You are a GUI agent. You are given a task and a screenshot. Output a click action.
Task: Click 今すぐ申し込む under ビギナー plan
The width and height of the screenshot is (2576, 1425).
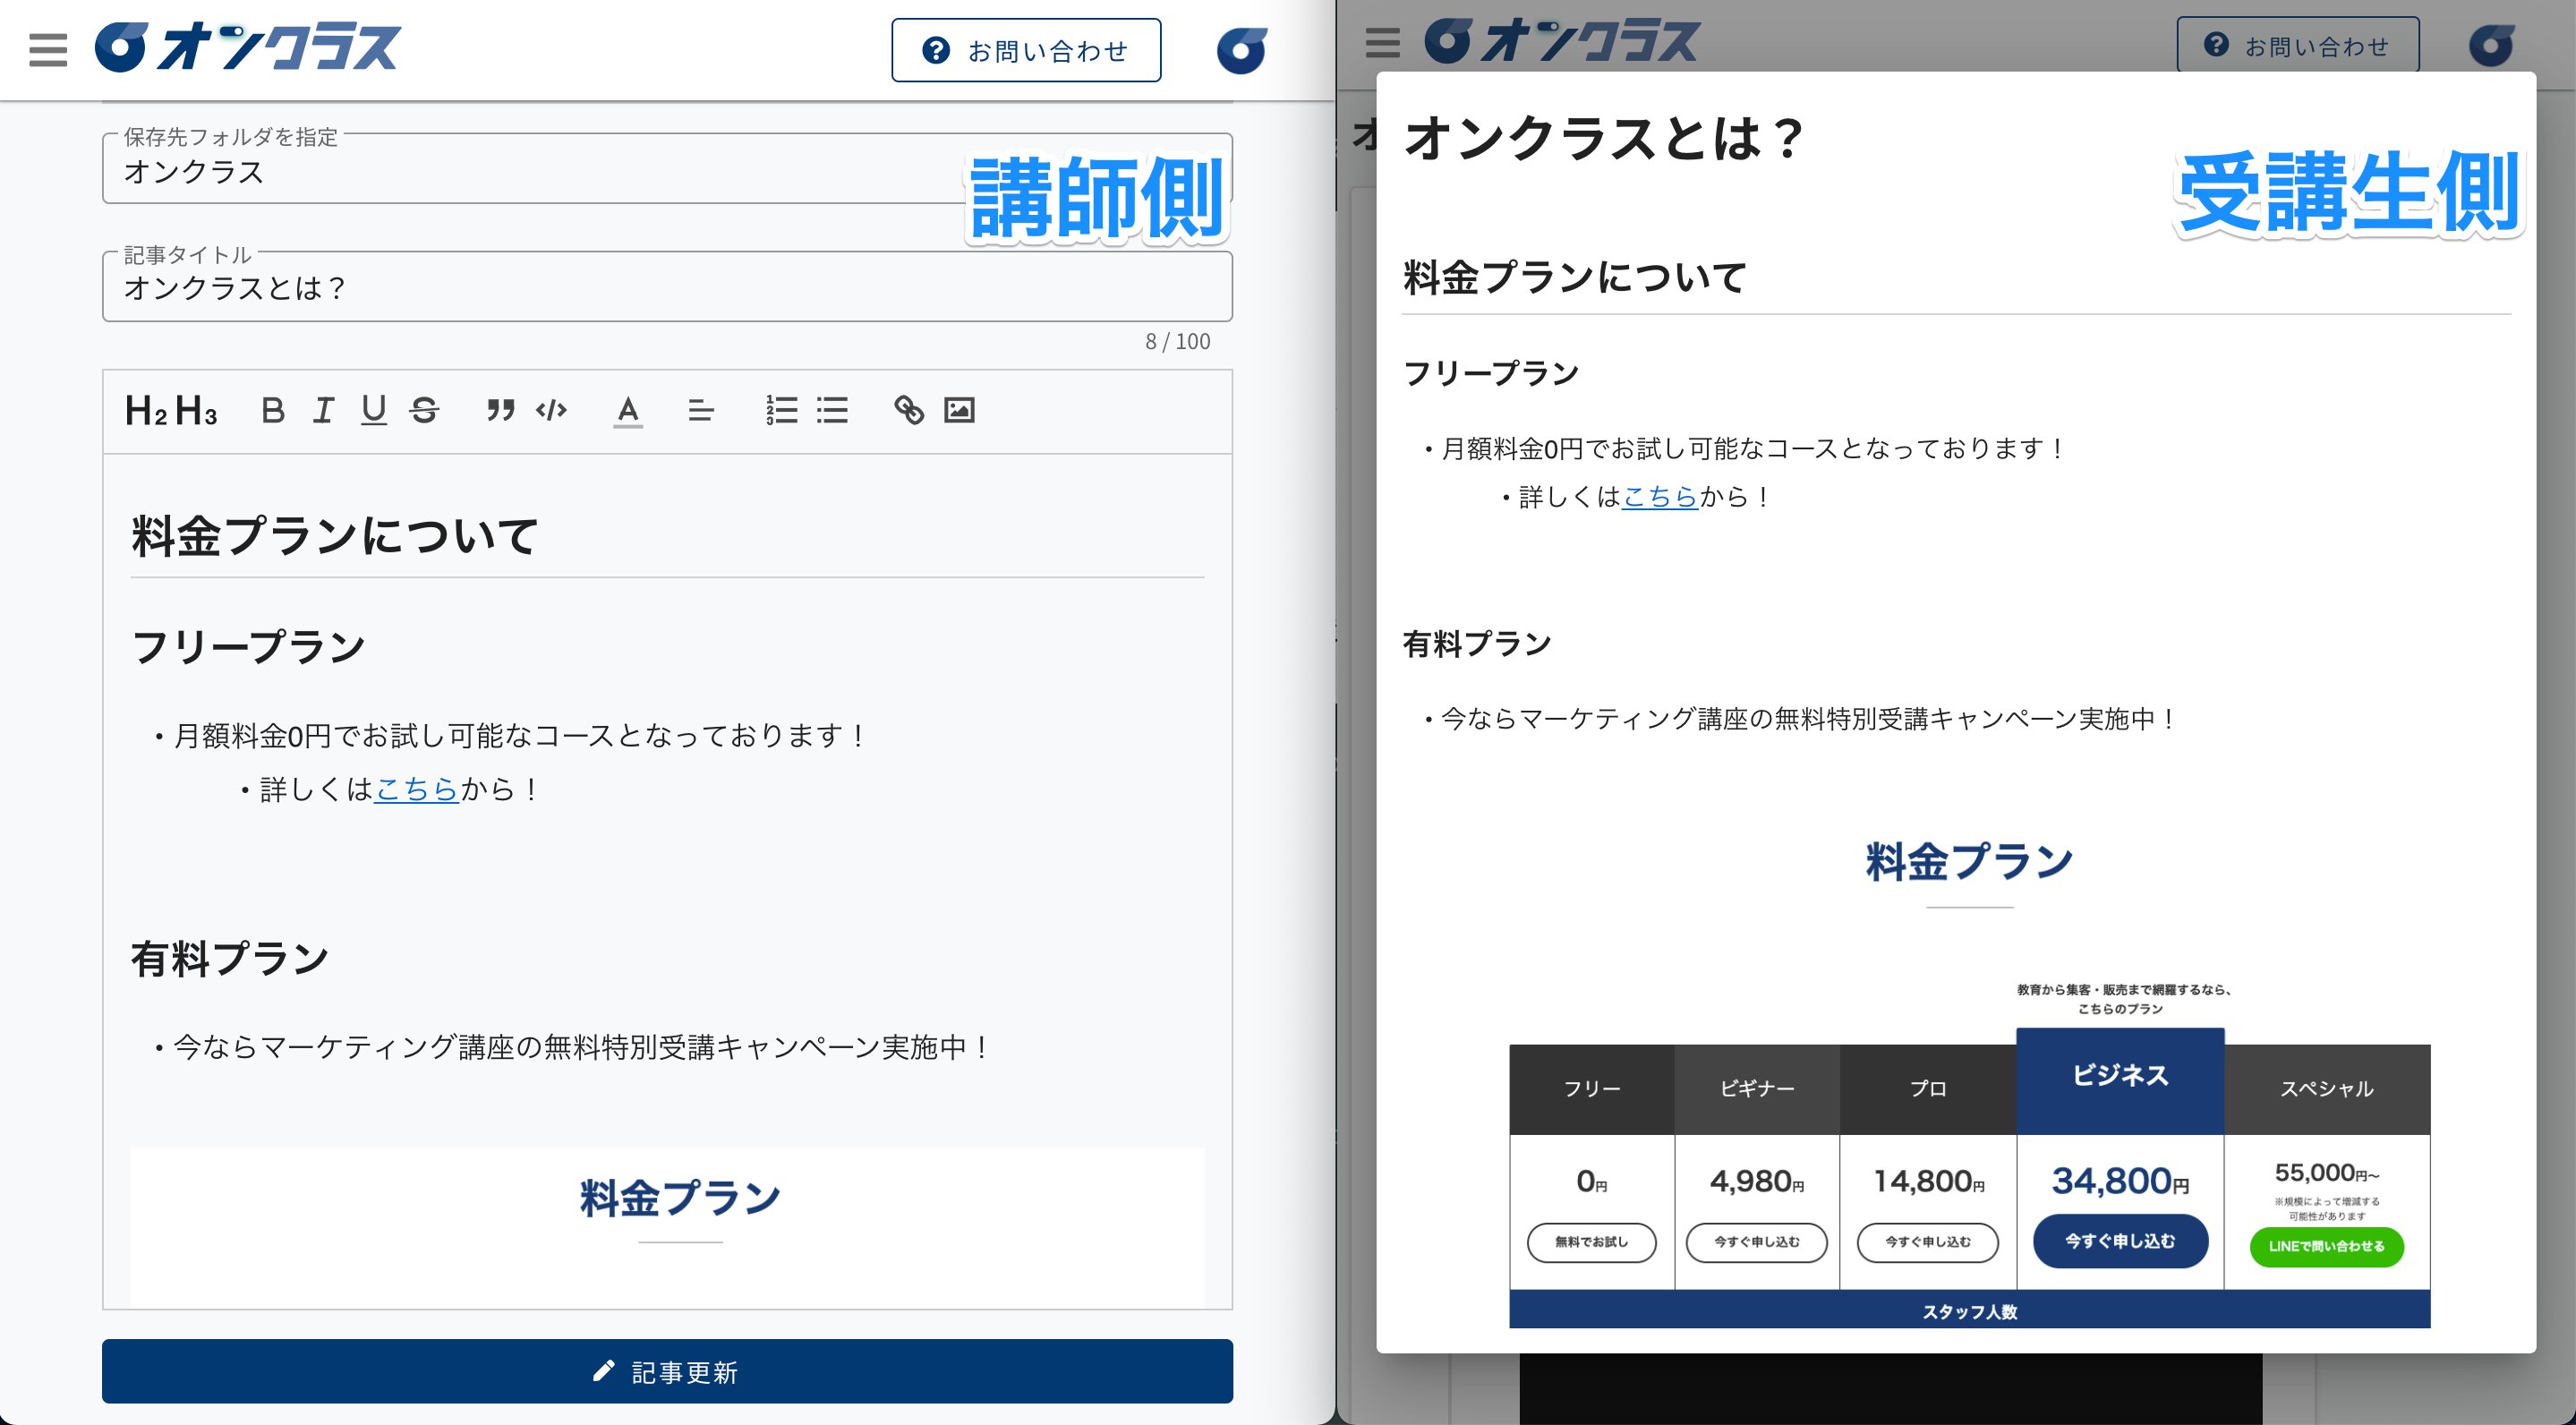1756,1242
